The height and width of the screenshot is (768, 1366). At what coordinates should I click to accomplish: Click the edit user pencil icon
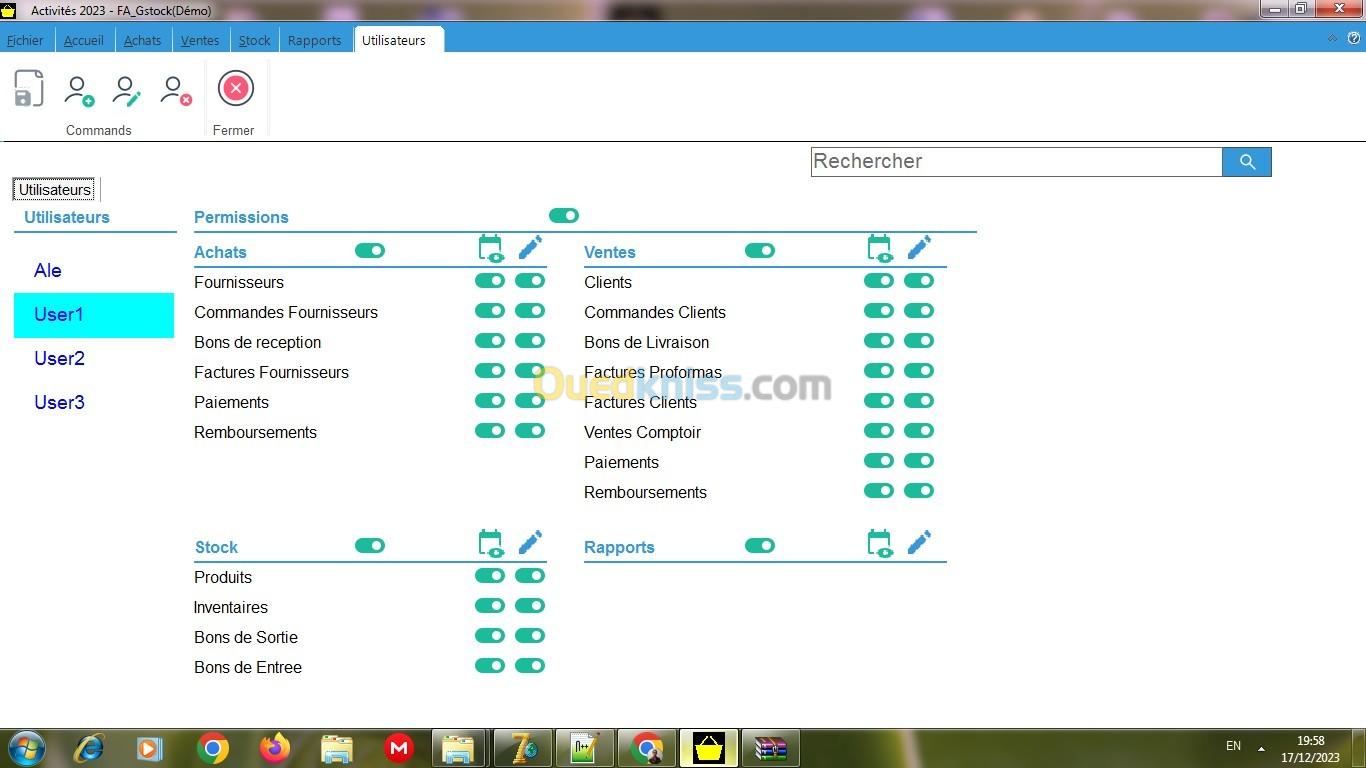pos(127,90)
